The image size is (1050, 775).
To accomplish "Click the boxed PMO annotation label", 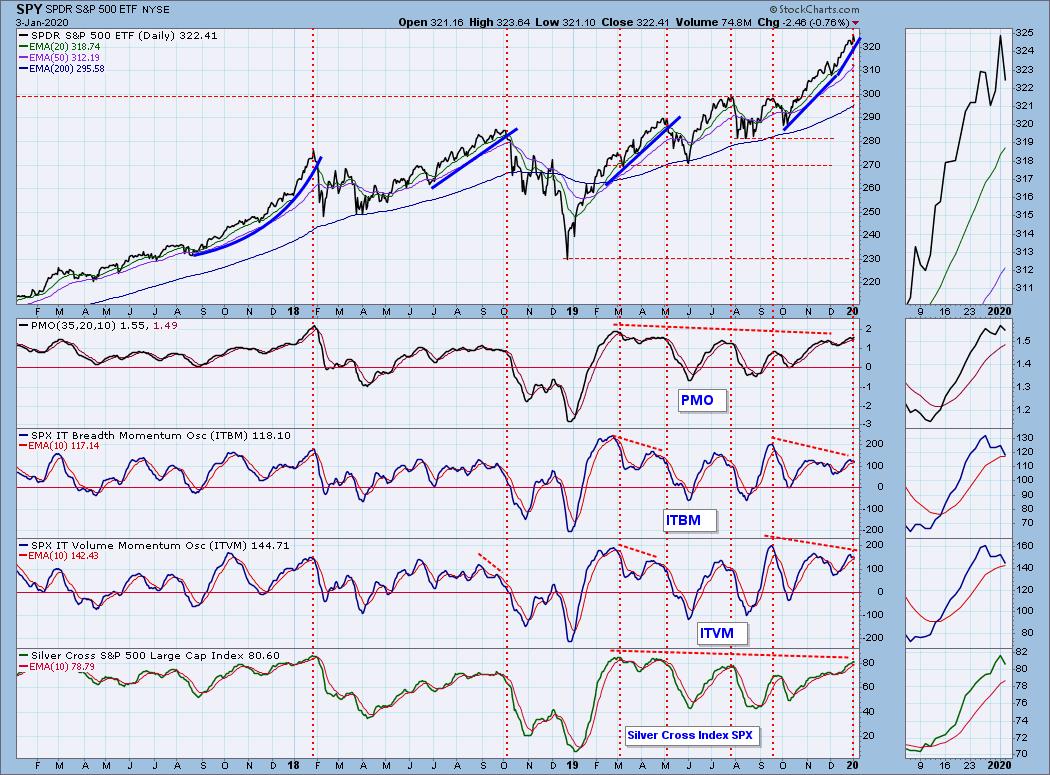I will point(701,401).
